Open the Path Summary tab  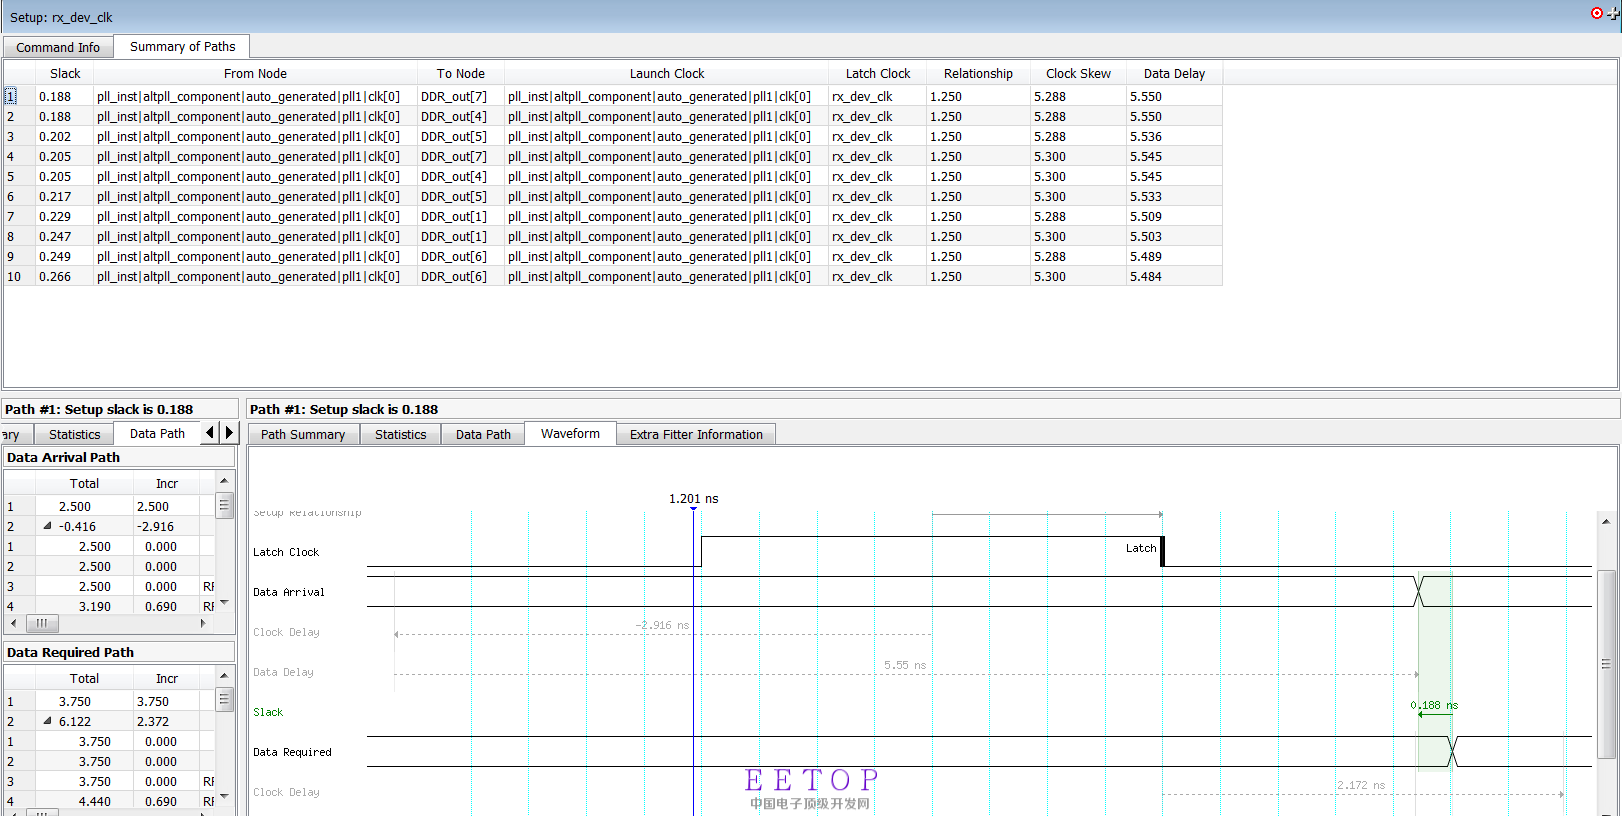pos(302,435)
